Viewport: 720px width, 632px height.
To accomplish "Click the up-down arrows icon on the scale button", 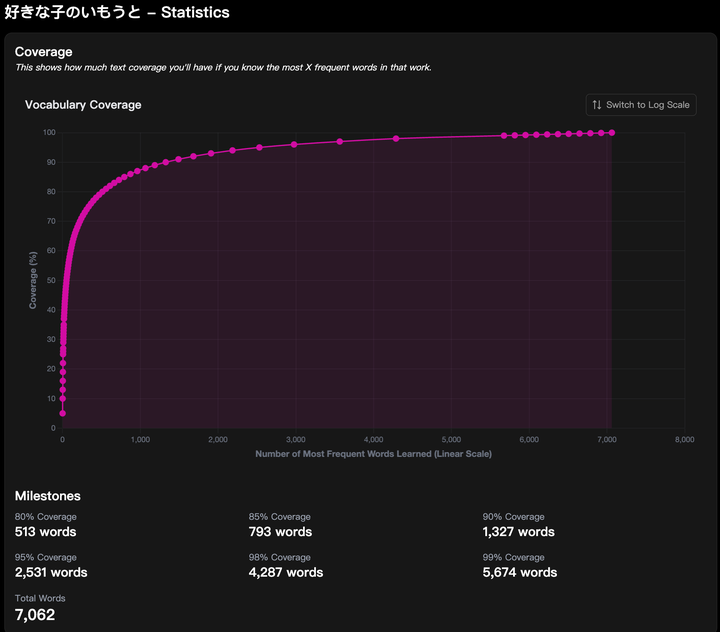I will [597, 105].
